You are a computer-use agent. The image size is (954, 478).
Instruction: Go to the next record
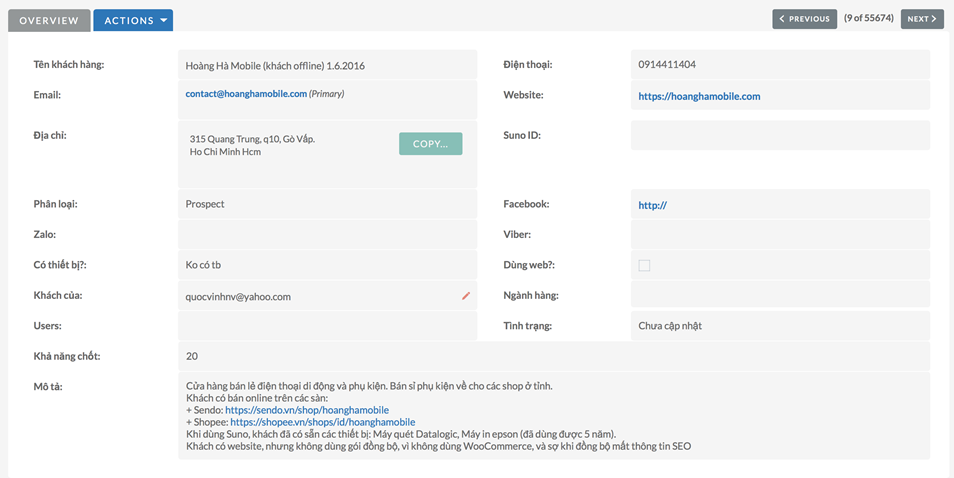922,19
